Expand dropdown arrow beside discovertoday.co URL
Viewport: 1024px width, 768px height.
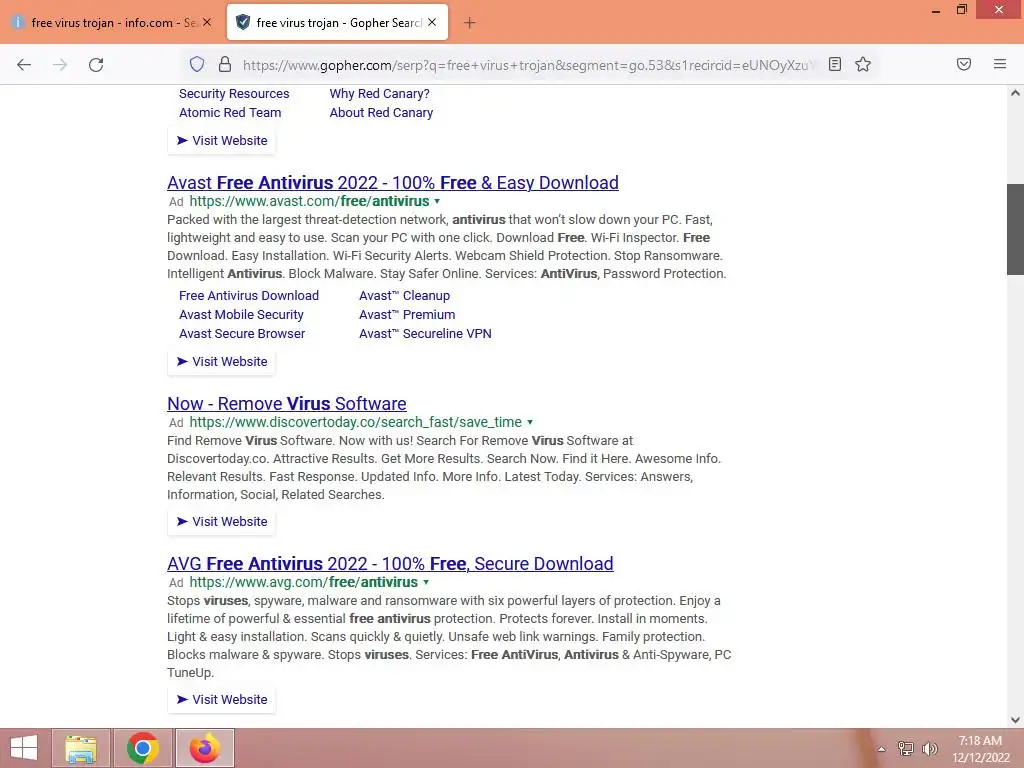click(530, 423)
